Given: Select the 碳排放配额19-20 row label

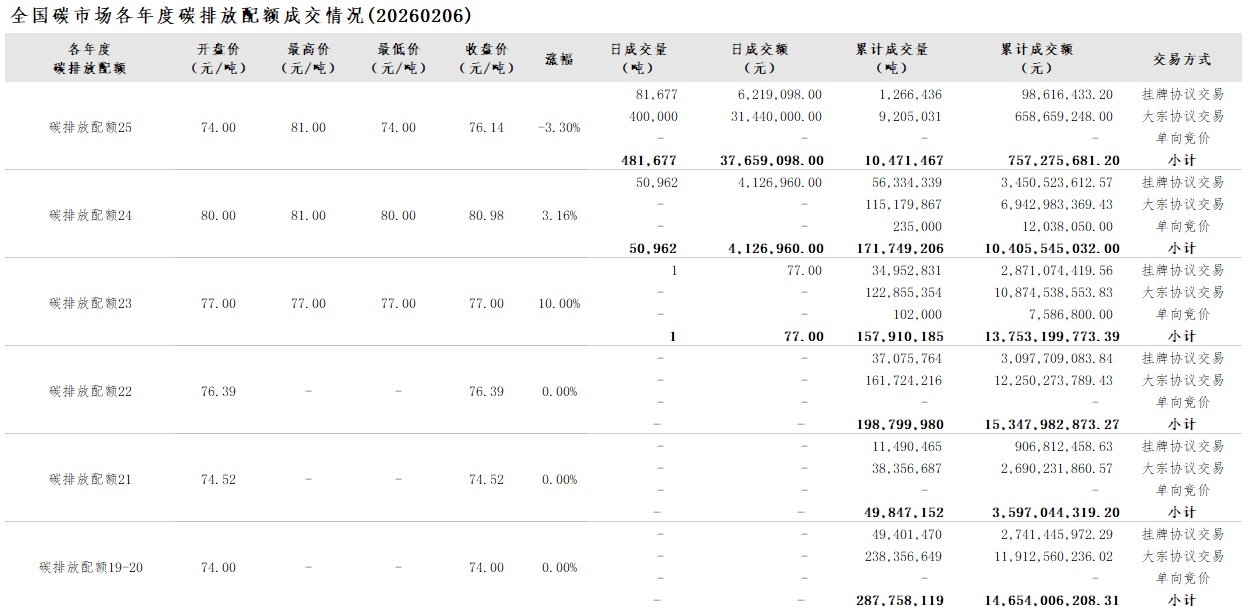Looking at the screenshot, I should (x=90, y=568).
